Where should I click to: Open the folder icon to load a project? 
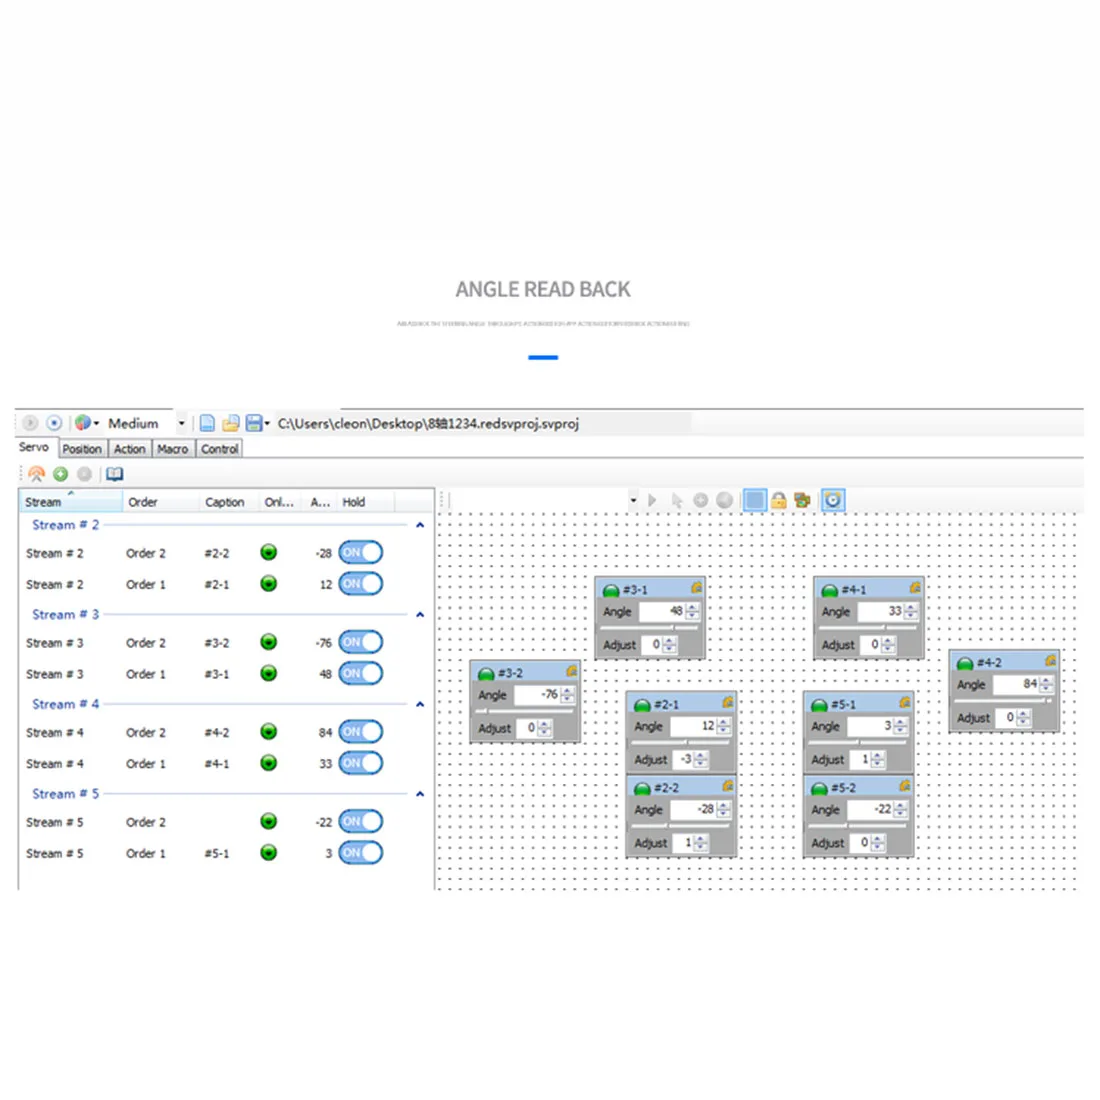tap(231, 423)
